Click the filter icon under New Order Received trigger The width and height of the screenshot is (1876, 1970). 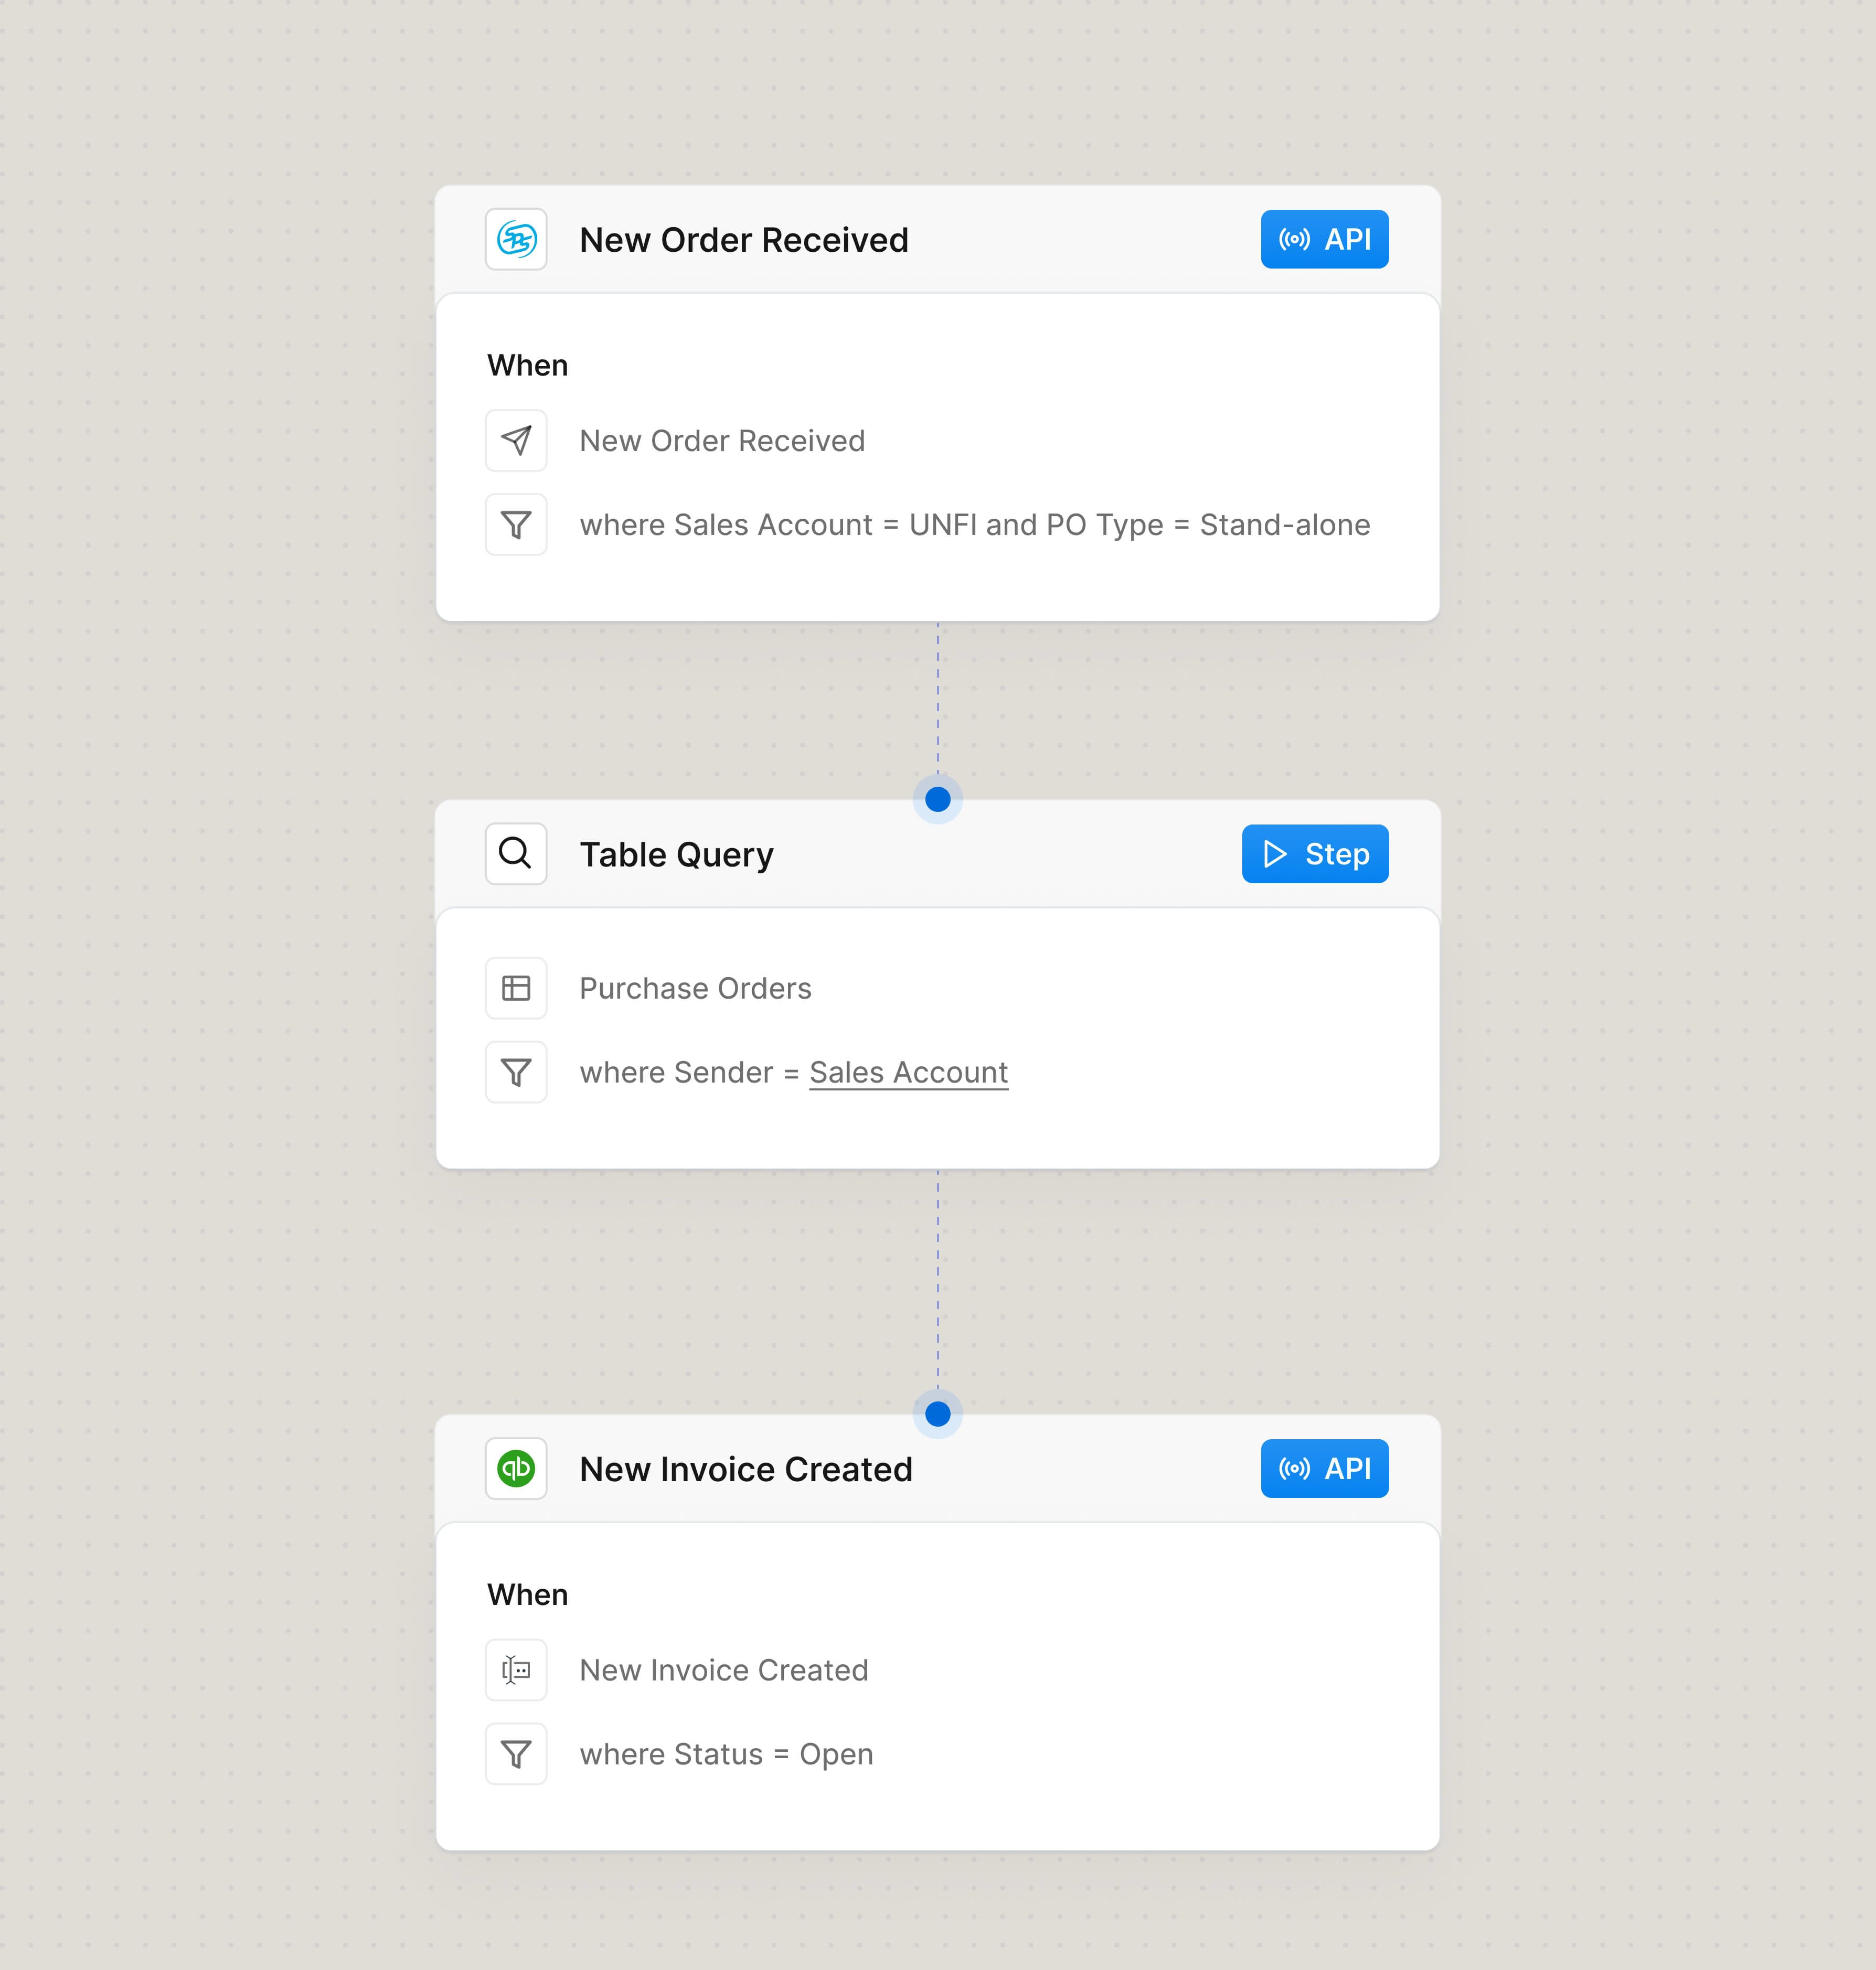pos(516,524)
